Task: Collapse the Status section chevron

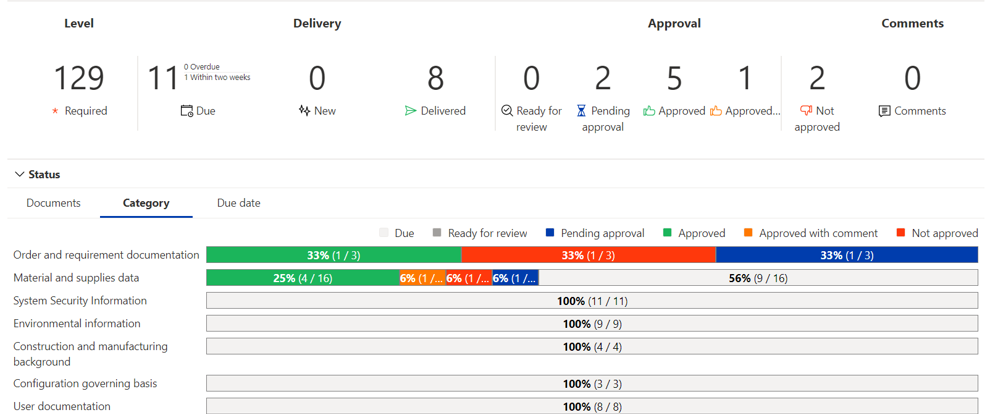Action: point(19,175)
